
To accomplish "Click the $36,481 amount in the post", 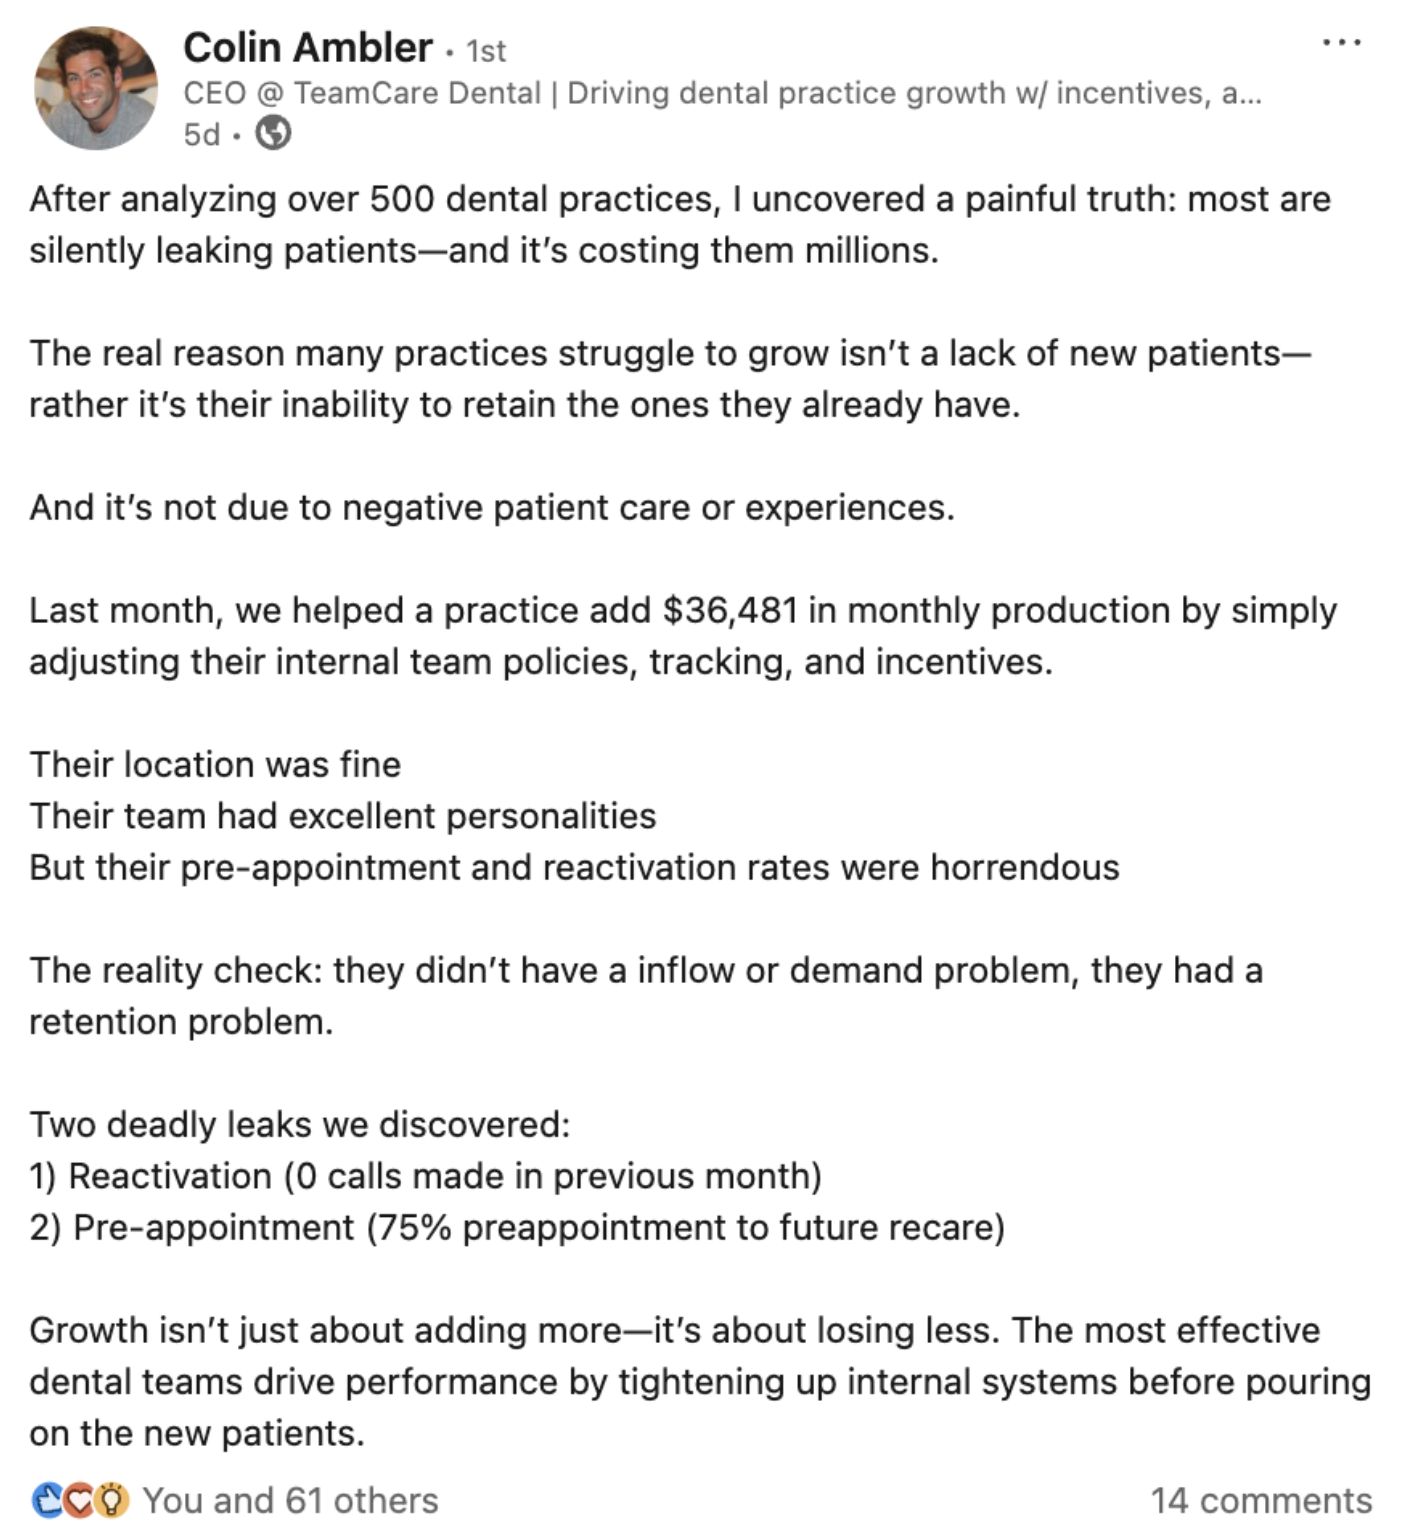I will (x=730, y=610).
